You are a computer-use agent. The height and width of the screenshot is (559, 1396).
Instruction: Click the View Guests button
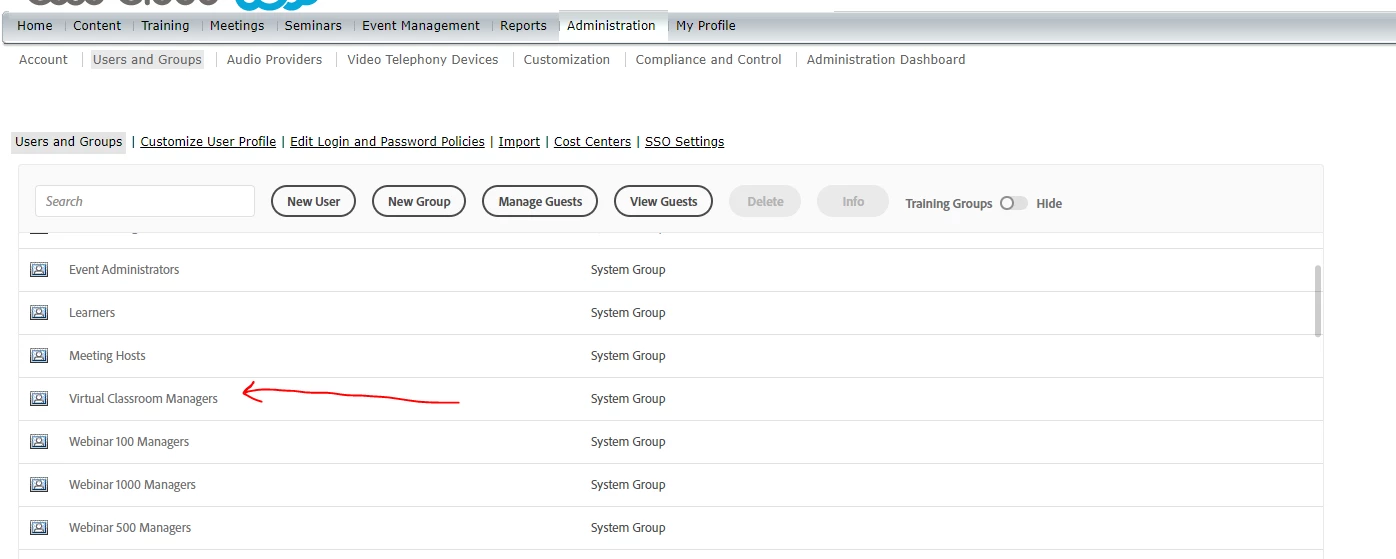[x=663, y=201]
